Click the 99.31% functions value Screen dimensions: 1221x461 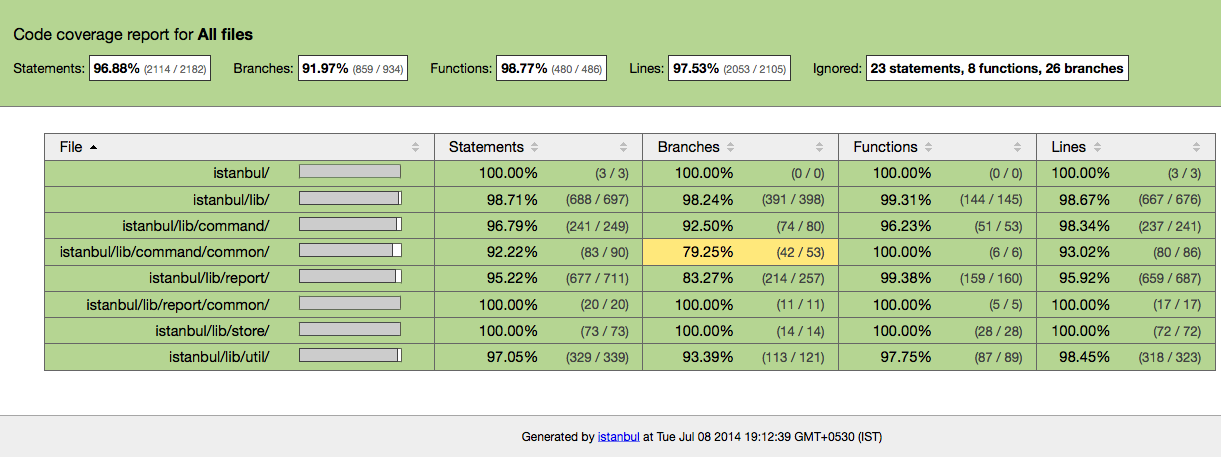(904, 199)
